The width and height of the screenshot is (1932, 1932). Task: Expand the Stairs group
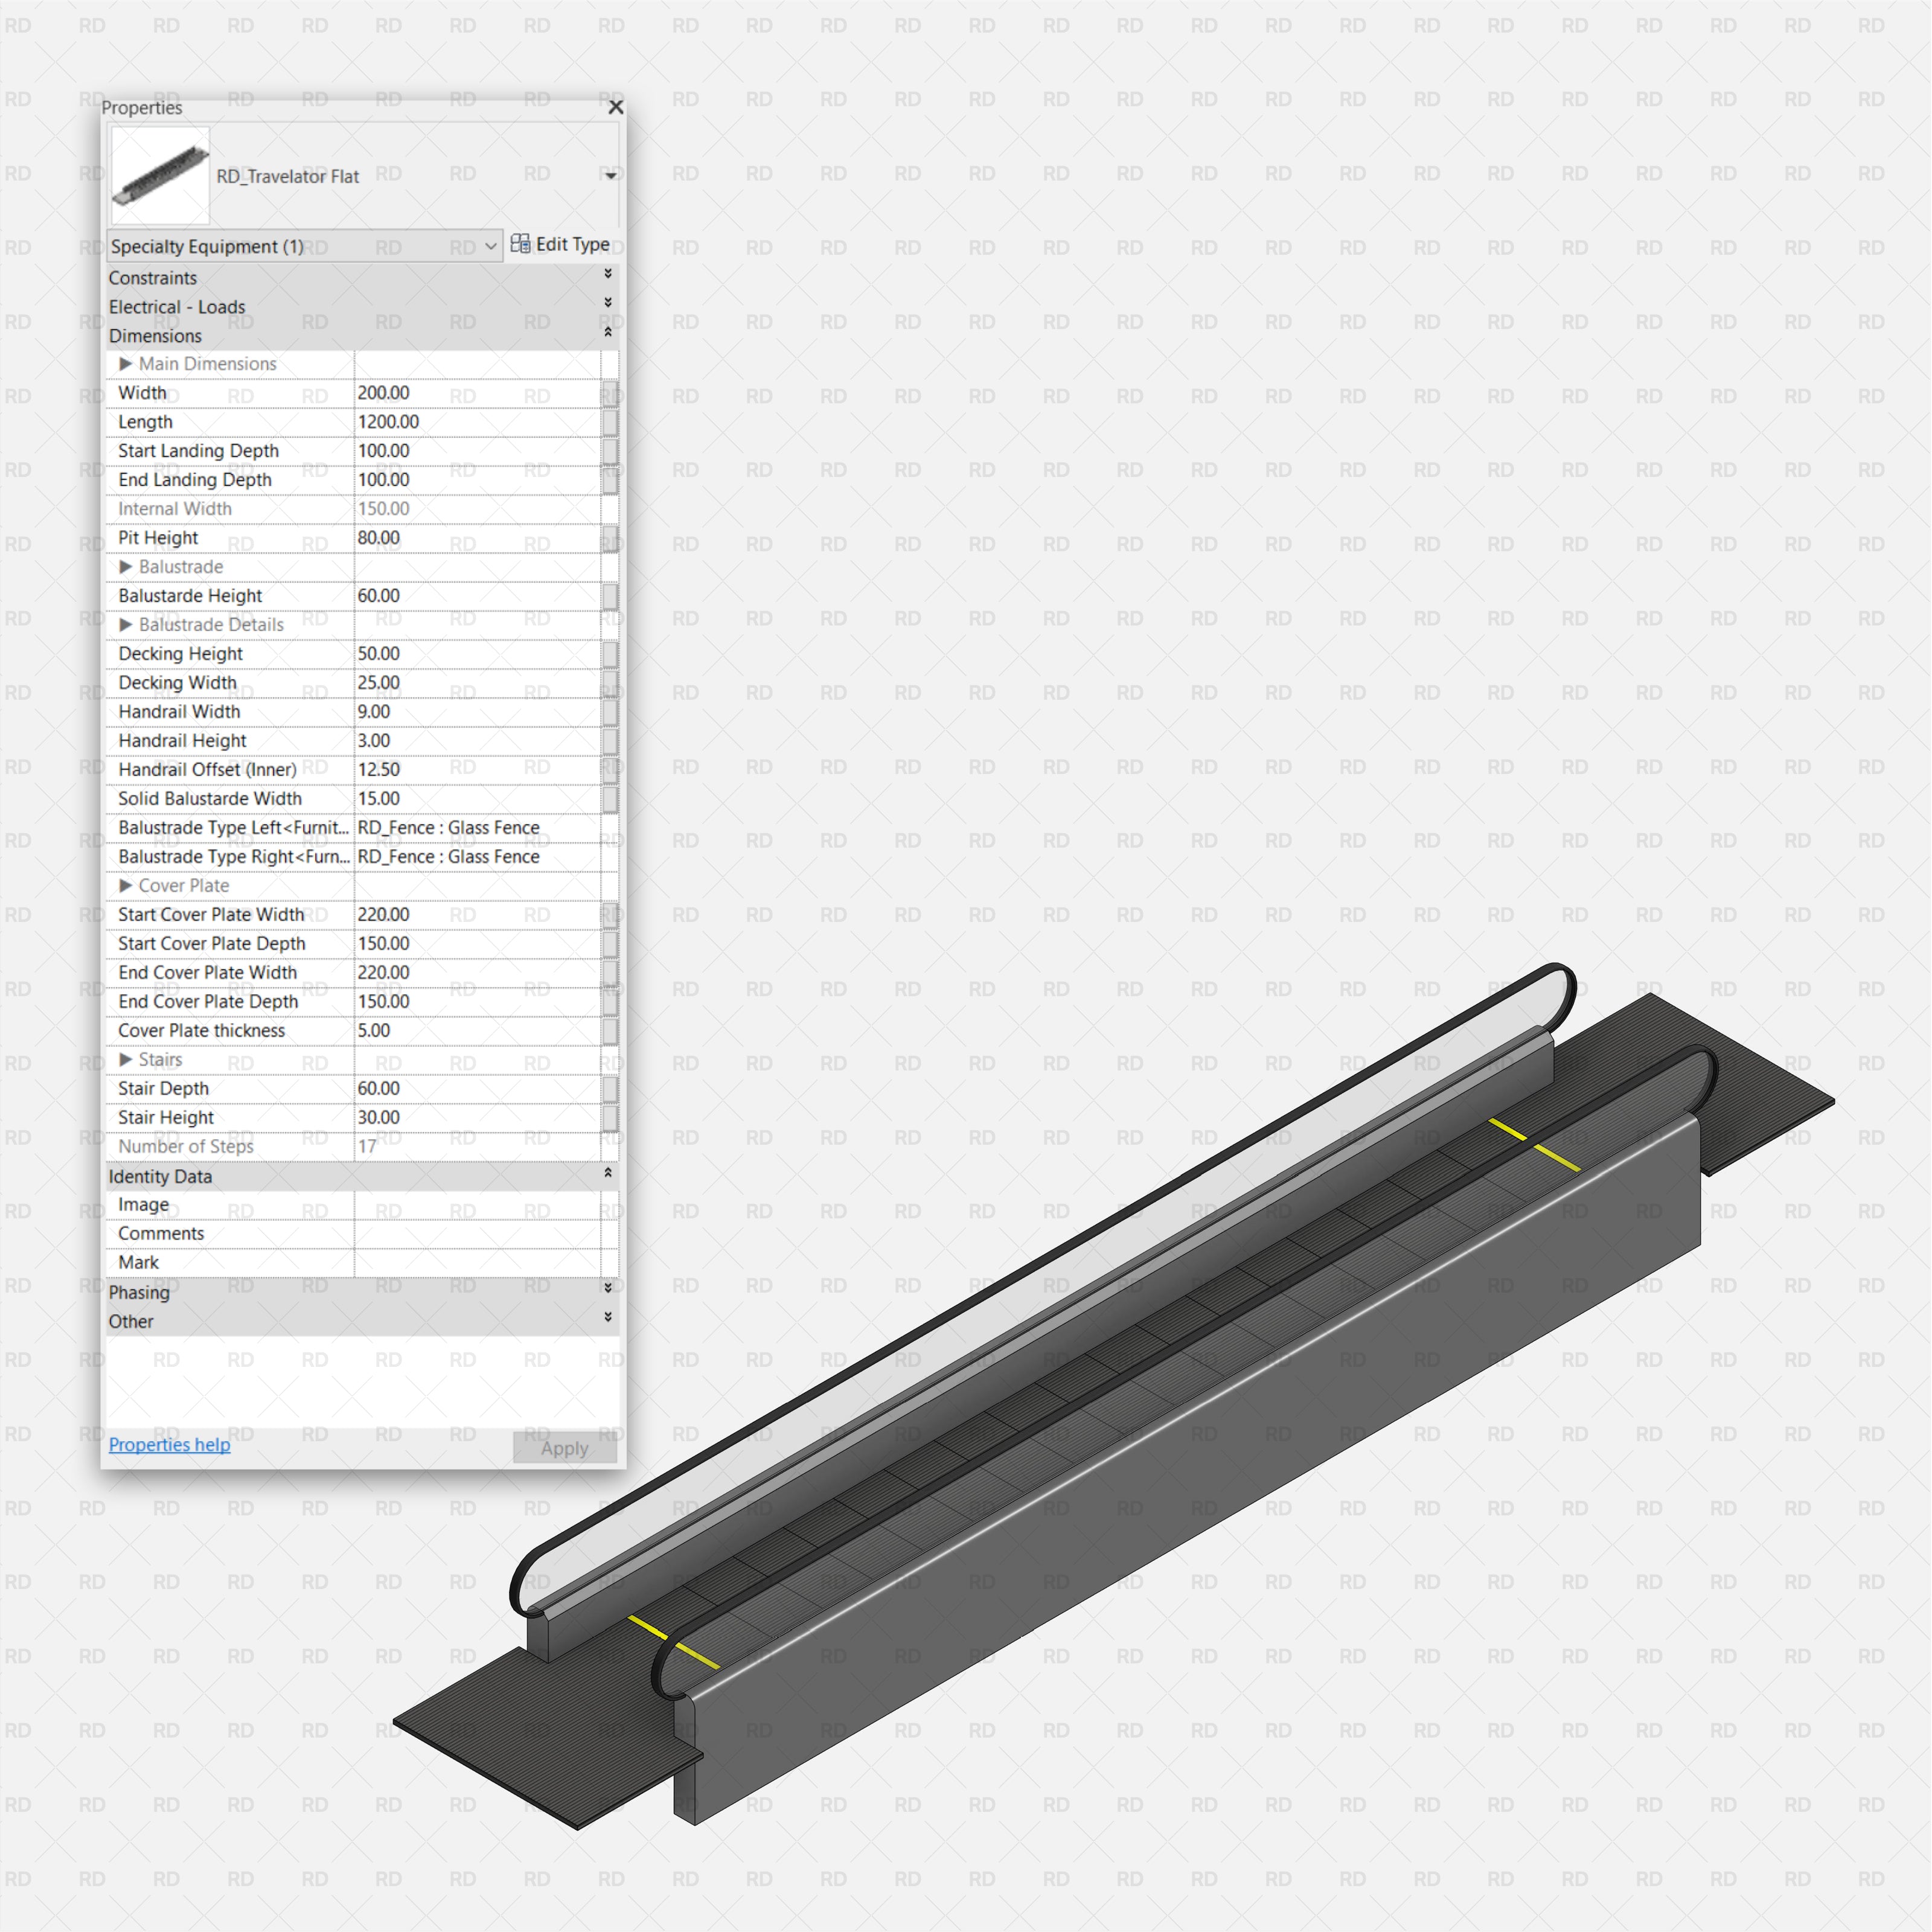[128, 1059]
